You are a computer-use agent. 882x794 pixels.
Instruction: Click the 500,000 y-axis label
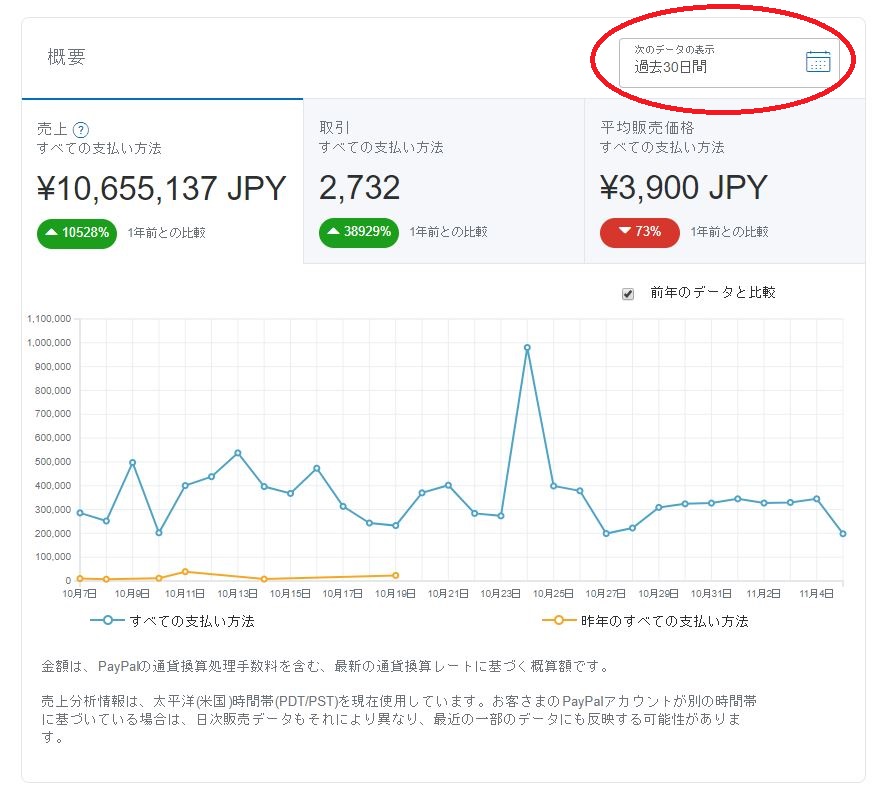[53, 462]
